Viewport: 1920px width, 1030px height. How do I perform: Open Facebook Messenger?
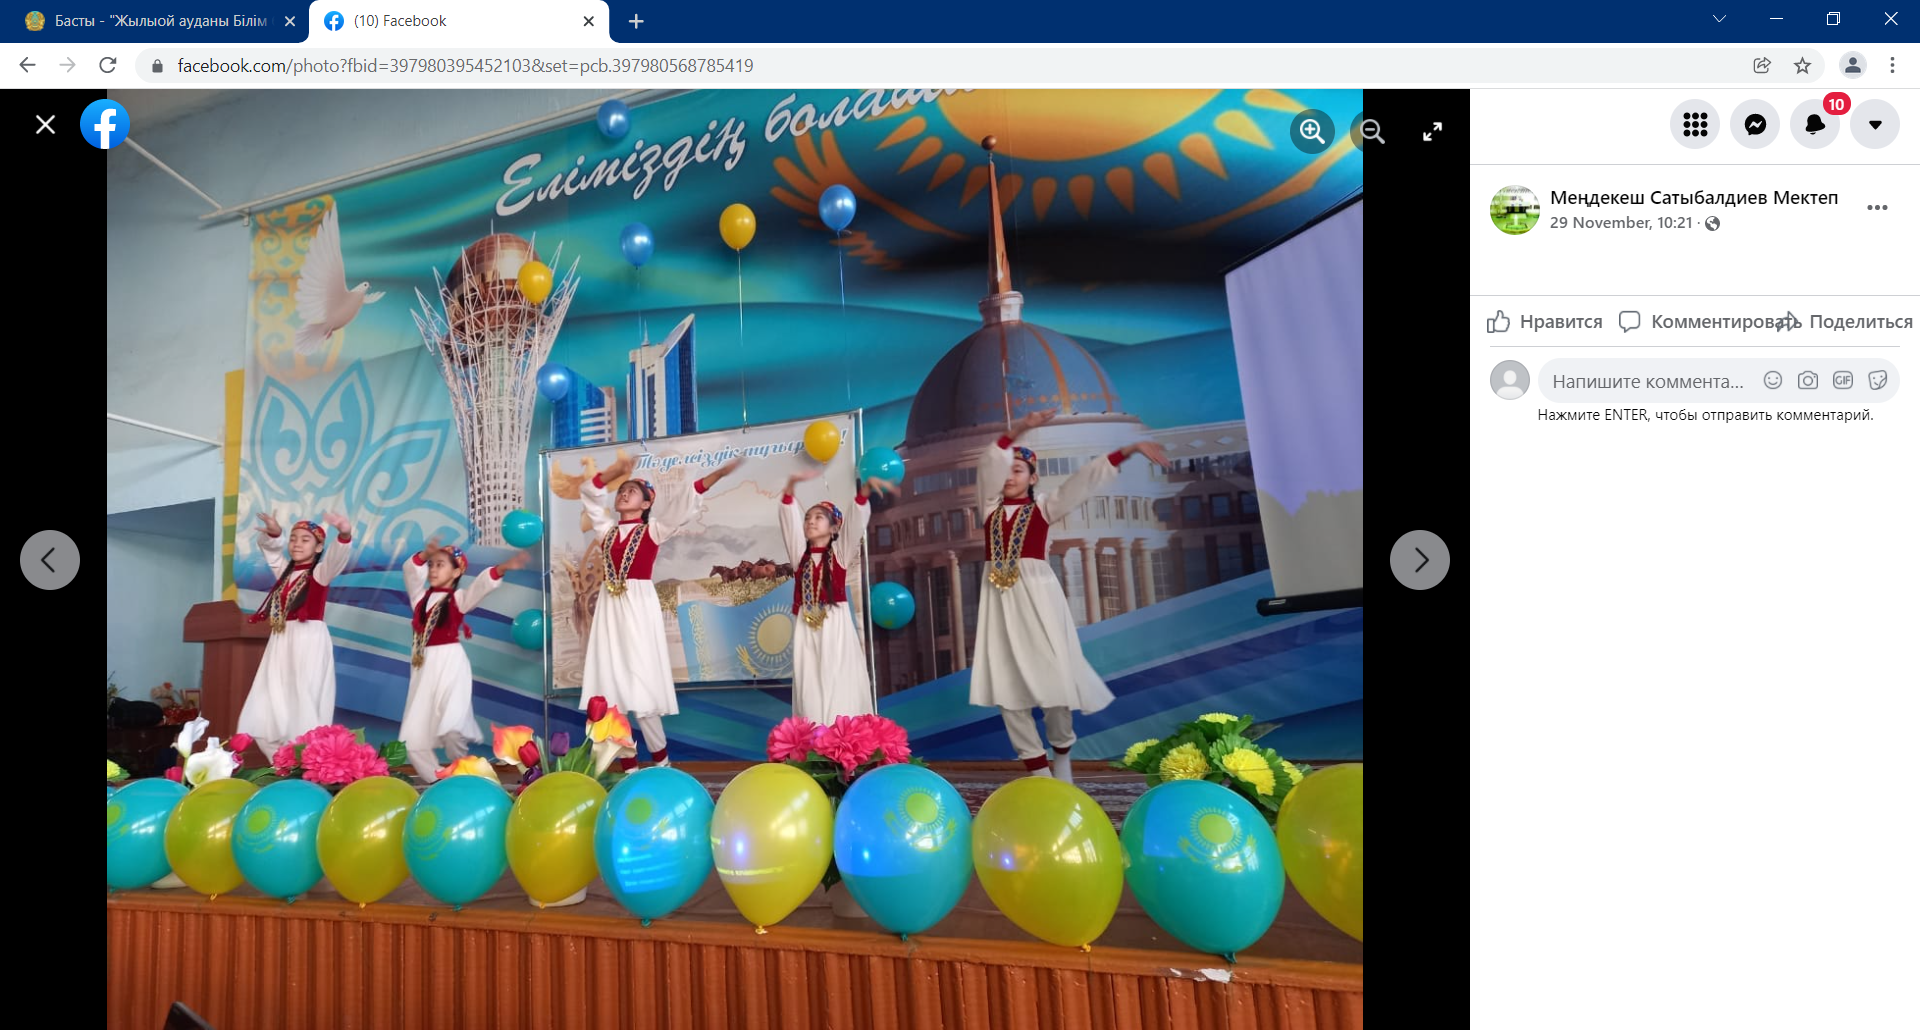1755,125
